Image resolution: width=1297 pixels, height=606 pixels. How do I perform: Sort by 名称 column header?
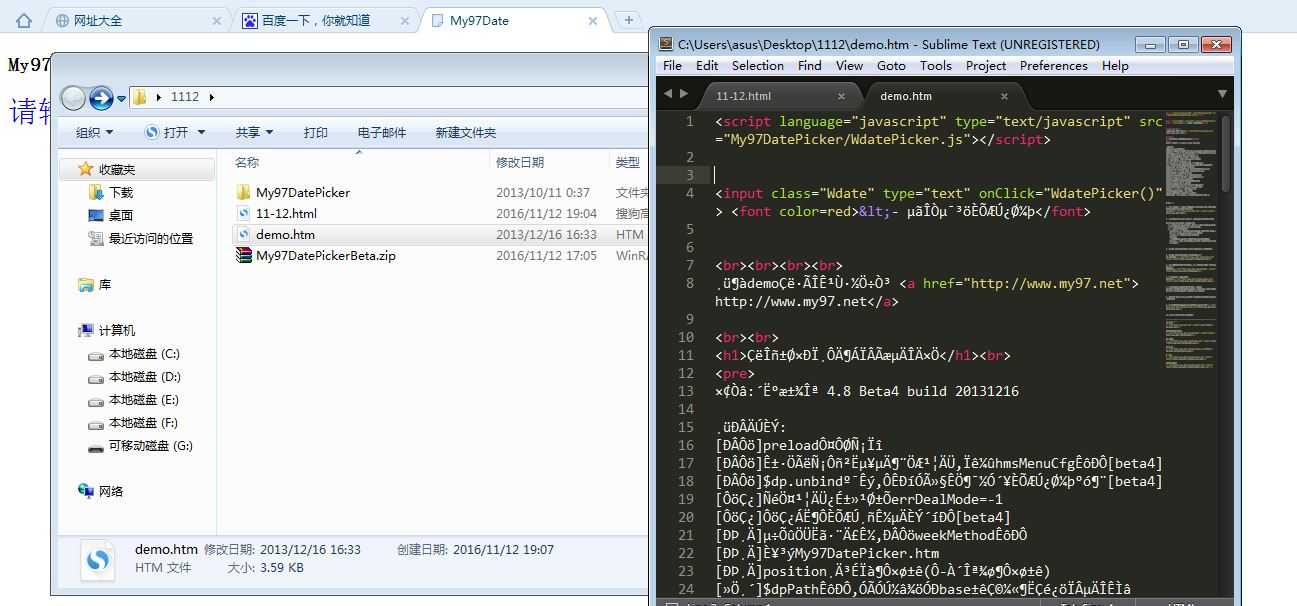[247, 162]
